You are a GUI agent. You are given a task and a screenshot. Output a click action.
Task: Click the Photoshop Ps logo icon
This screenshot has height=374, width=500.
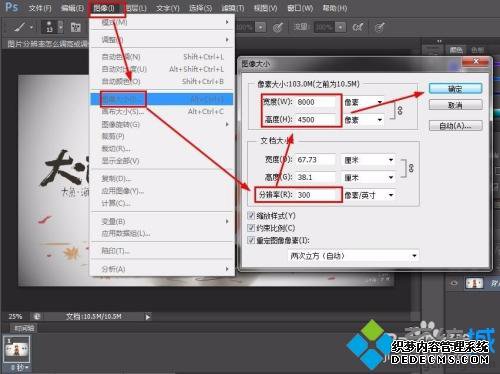12,7
